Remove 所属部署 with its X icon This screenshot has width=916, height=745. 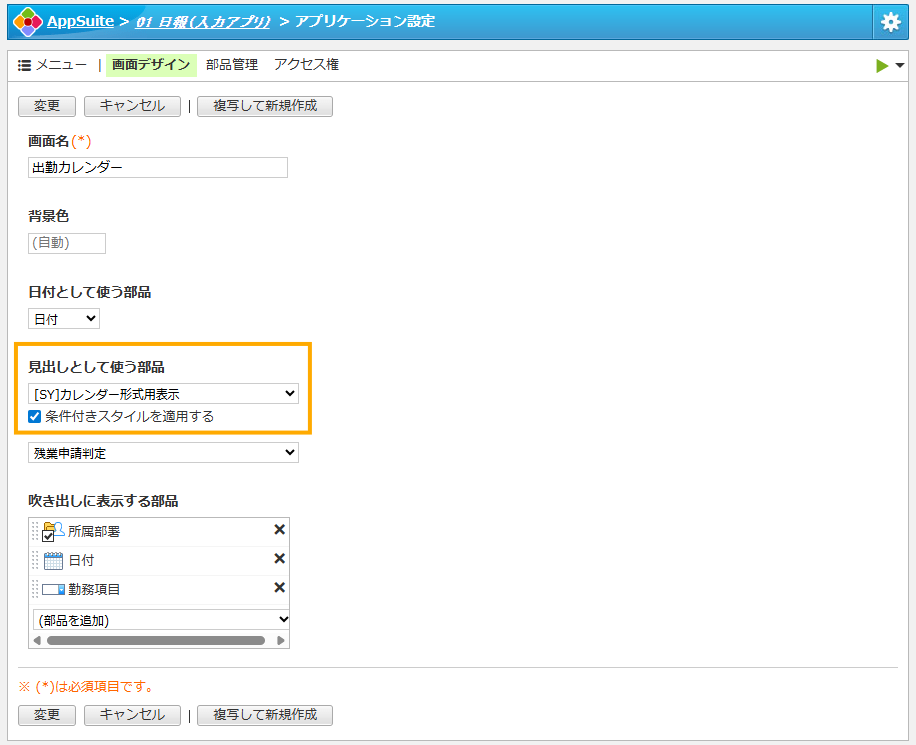[280, 530]
